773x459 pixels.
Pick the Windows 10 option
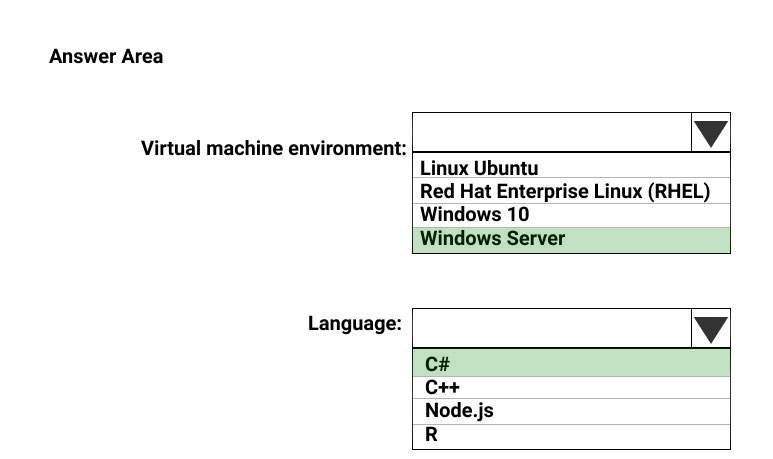point(571,215)
